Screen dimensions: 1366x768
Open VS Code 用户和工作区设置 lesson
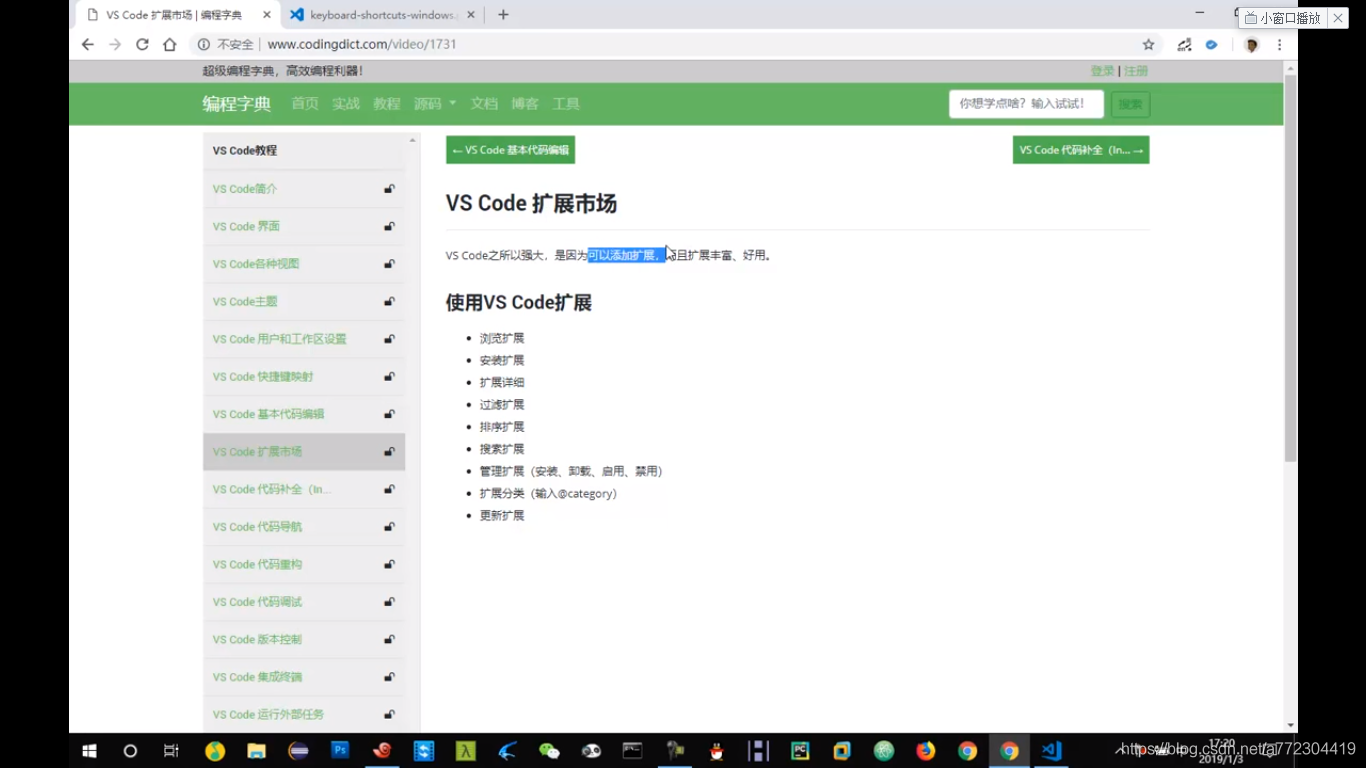click(x=279, y=339)
